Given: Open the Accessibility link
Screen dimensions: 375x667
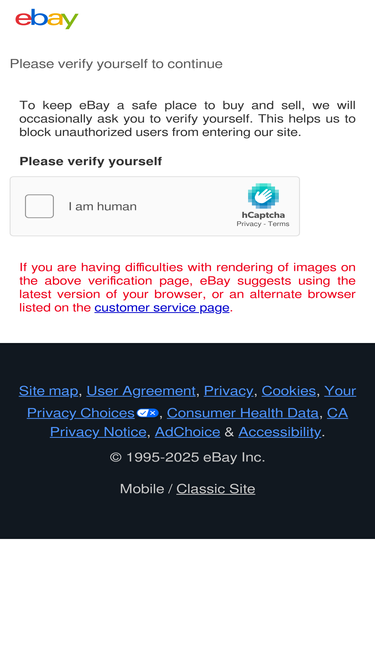Looking at the screenshot, I should 280,432.
